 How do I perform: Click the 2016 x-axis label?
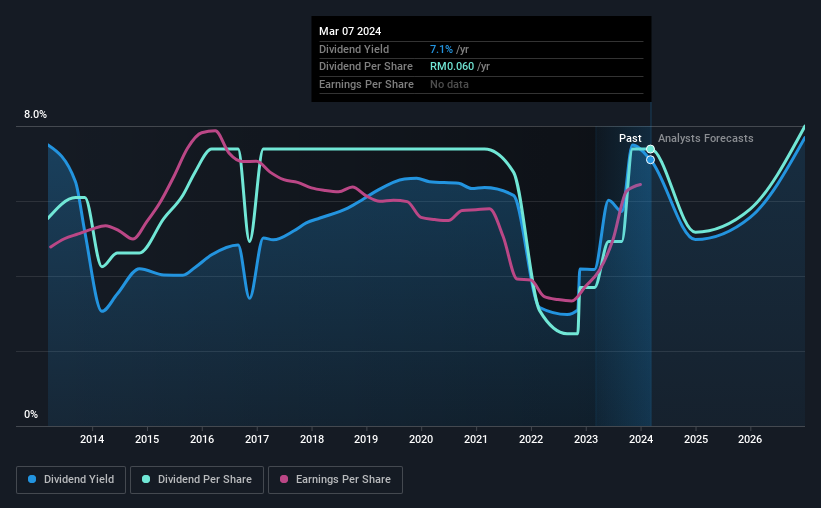coord(202,439)
